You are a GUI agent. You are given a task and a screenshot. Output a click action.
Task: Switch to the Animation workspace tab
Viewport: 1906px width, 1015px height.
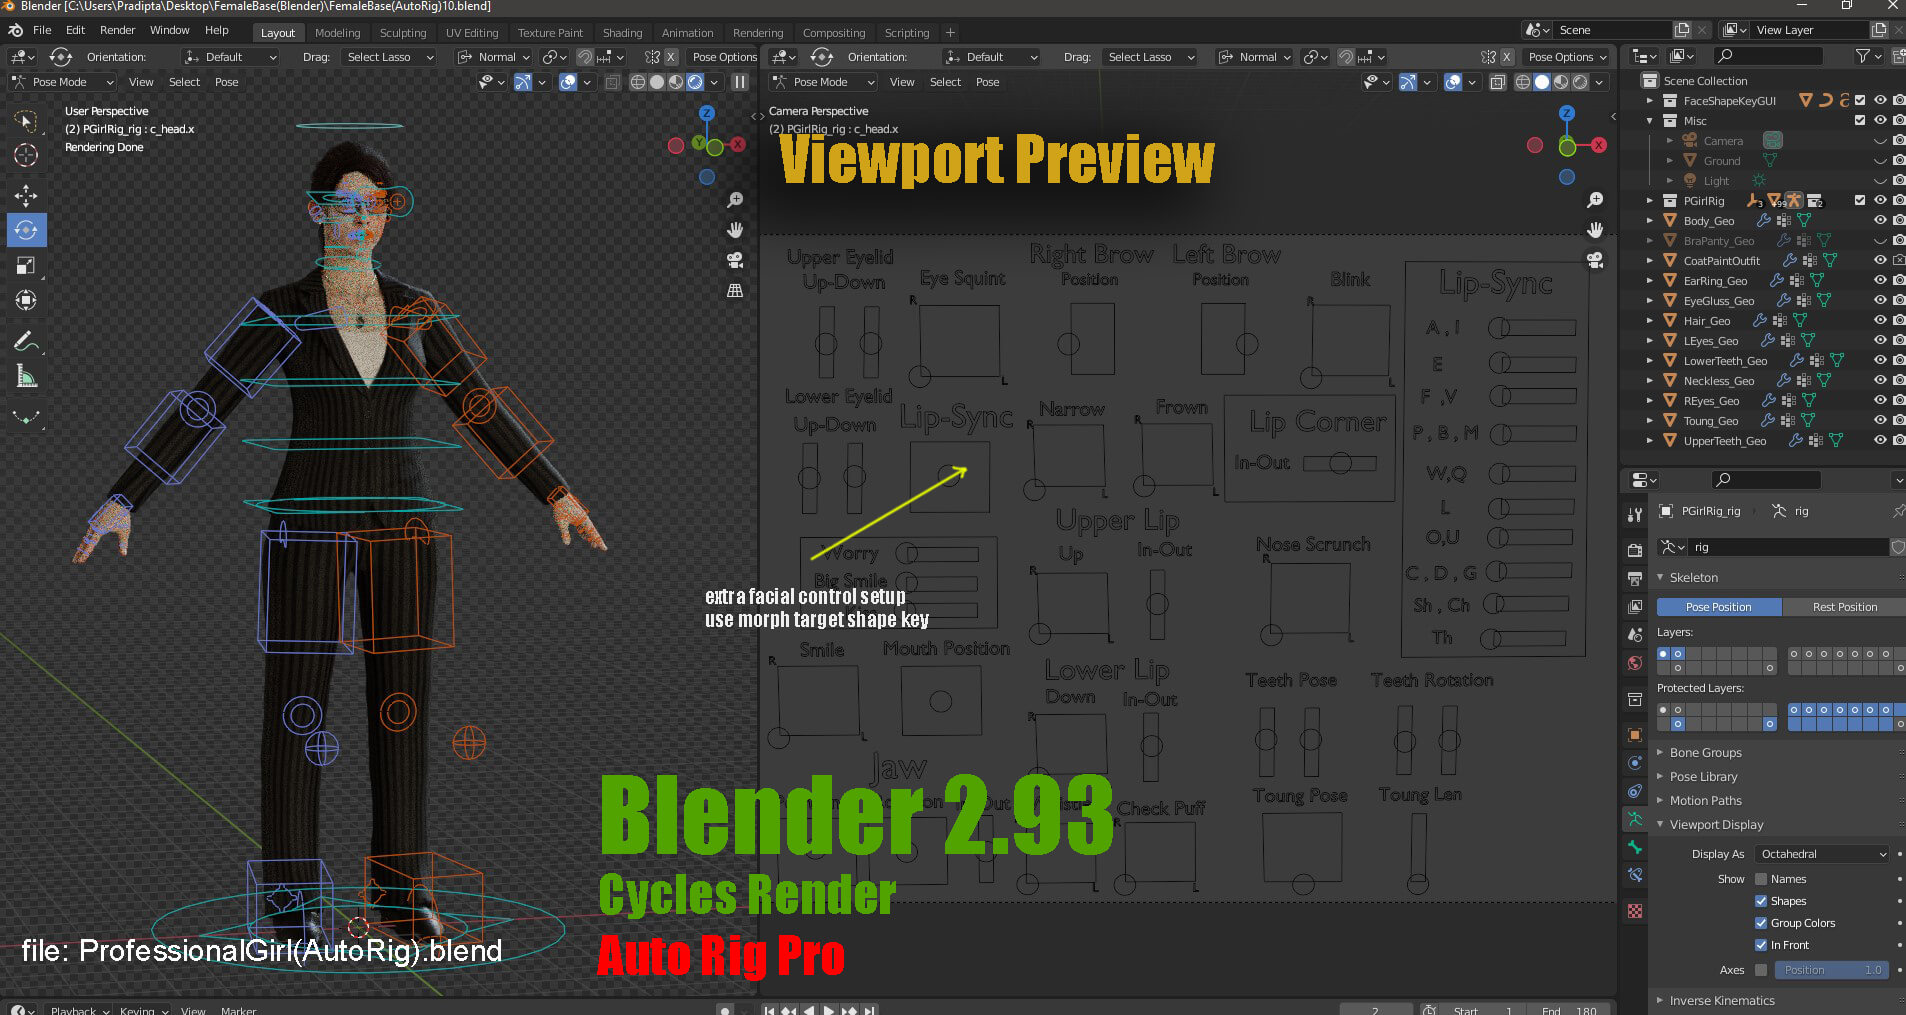687,33
